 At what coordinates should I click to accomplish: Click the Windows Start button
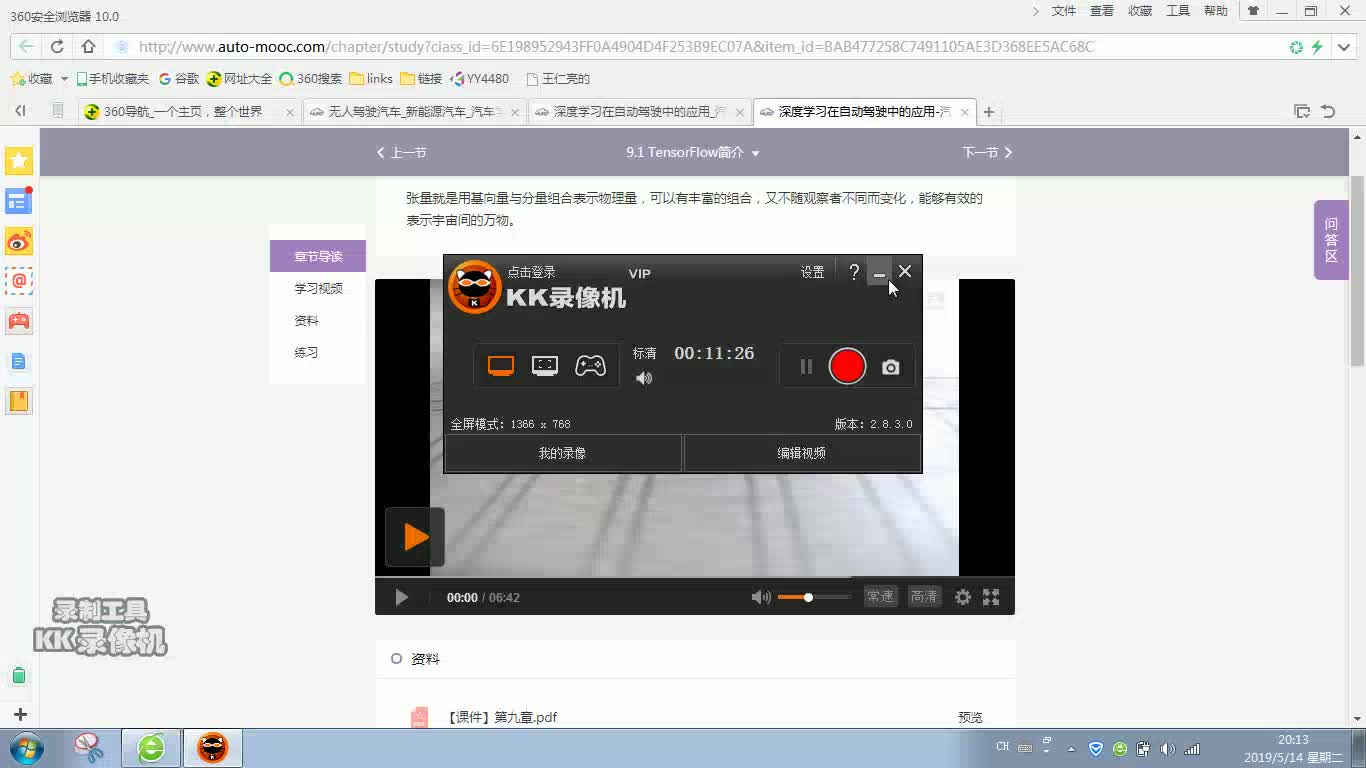(26, 748)
